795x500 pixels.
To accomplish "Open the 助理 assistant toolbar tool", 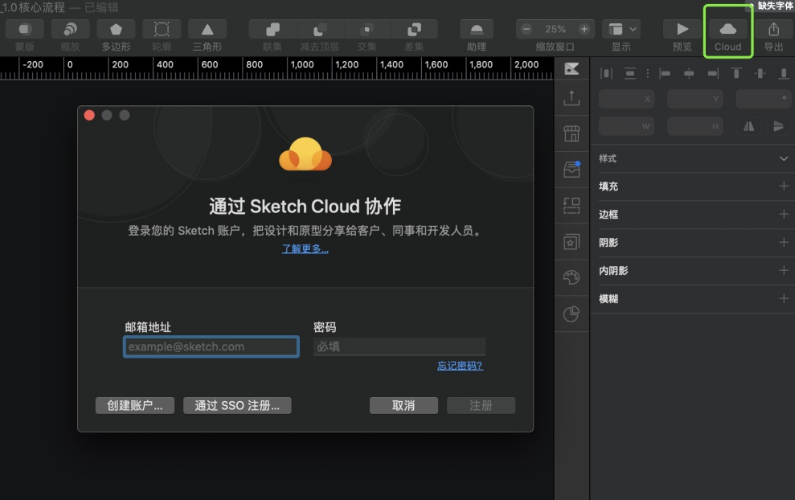I will [x=477, y=29].
